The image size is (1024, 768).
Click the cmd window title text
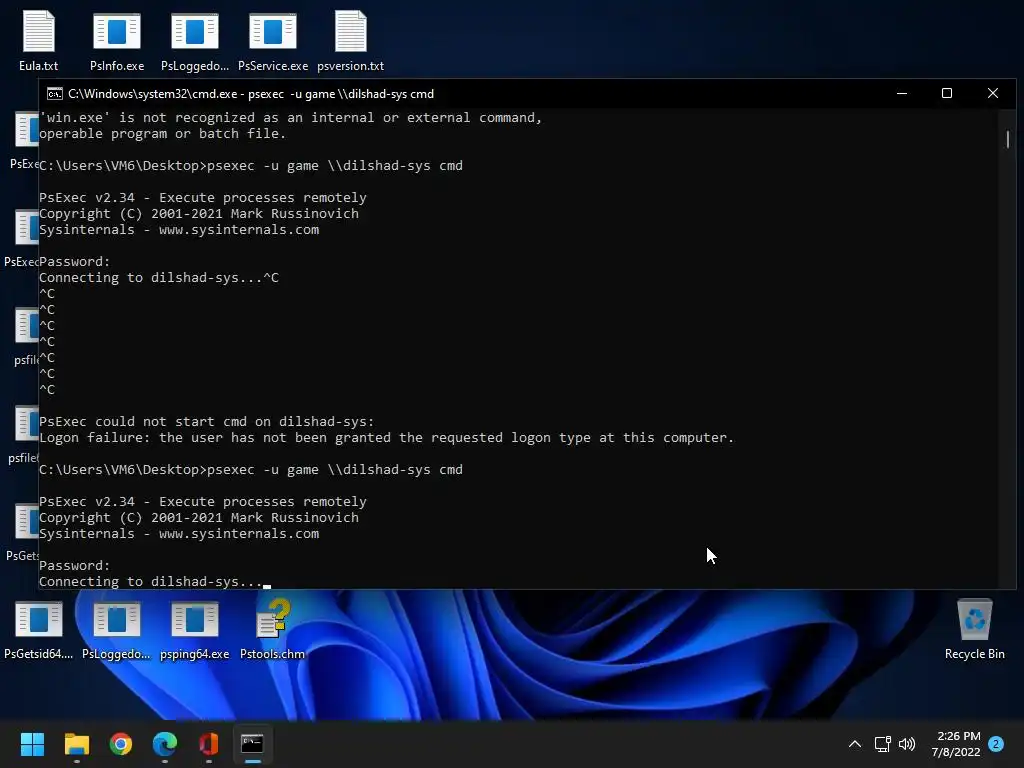[251, 94]
